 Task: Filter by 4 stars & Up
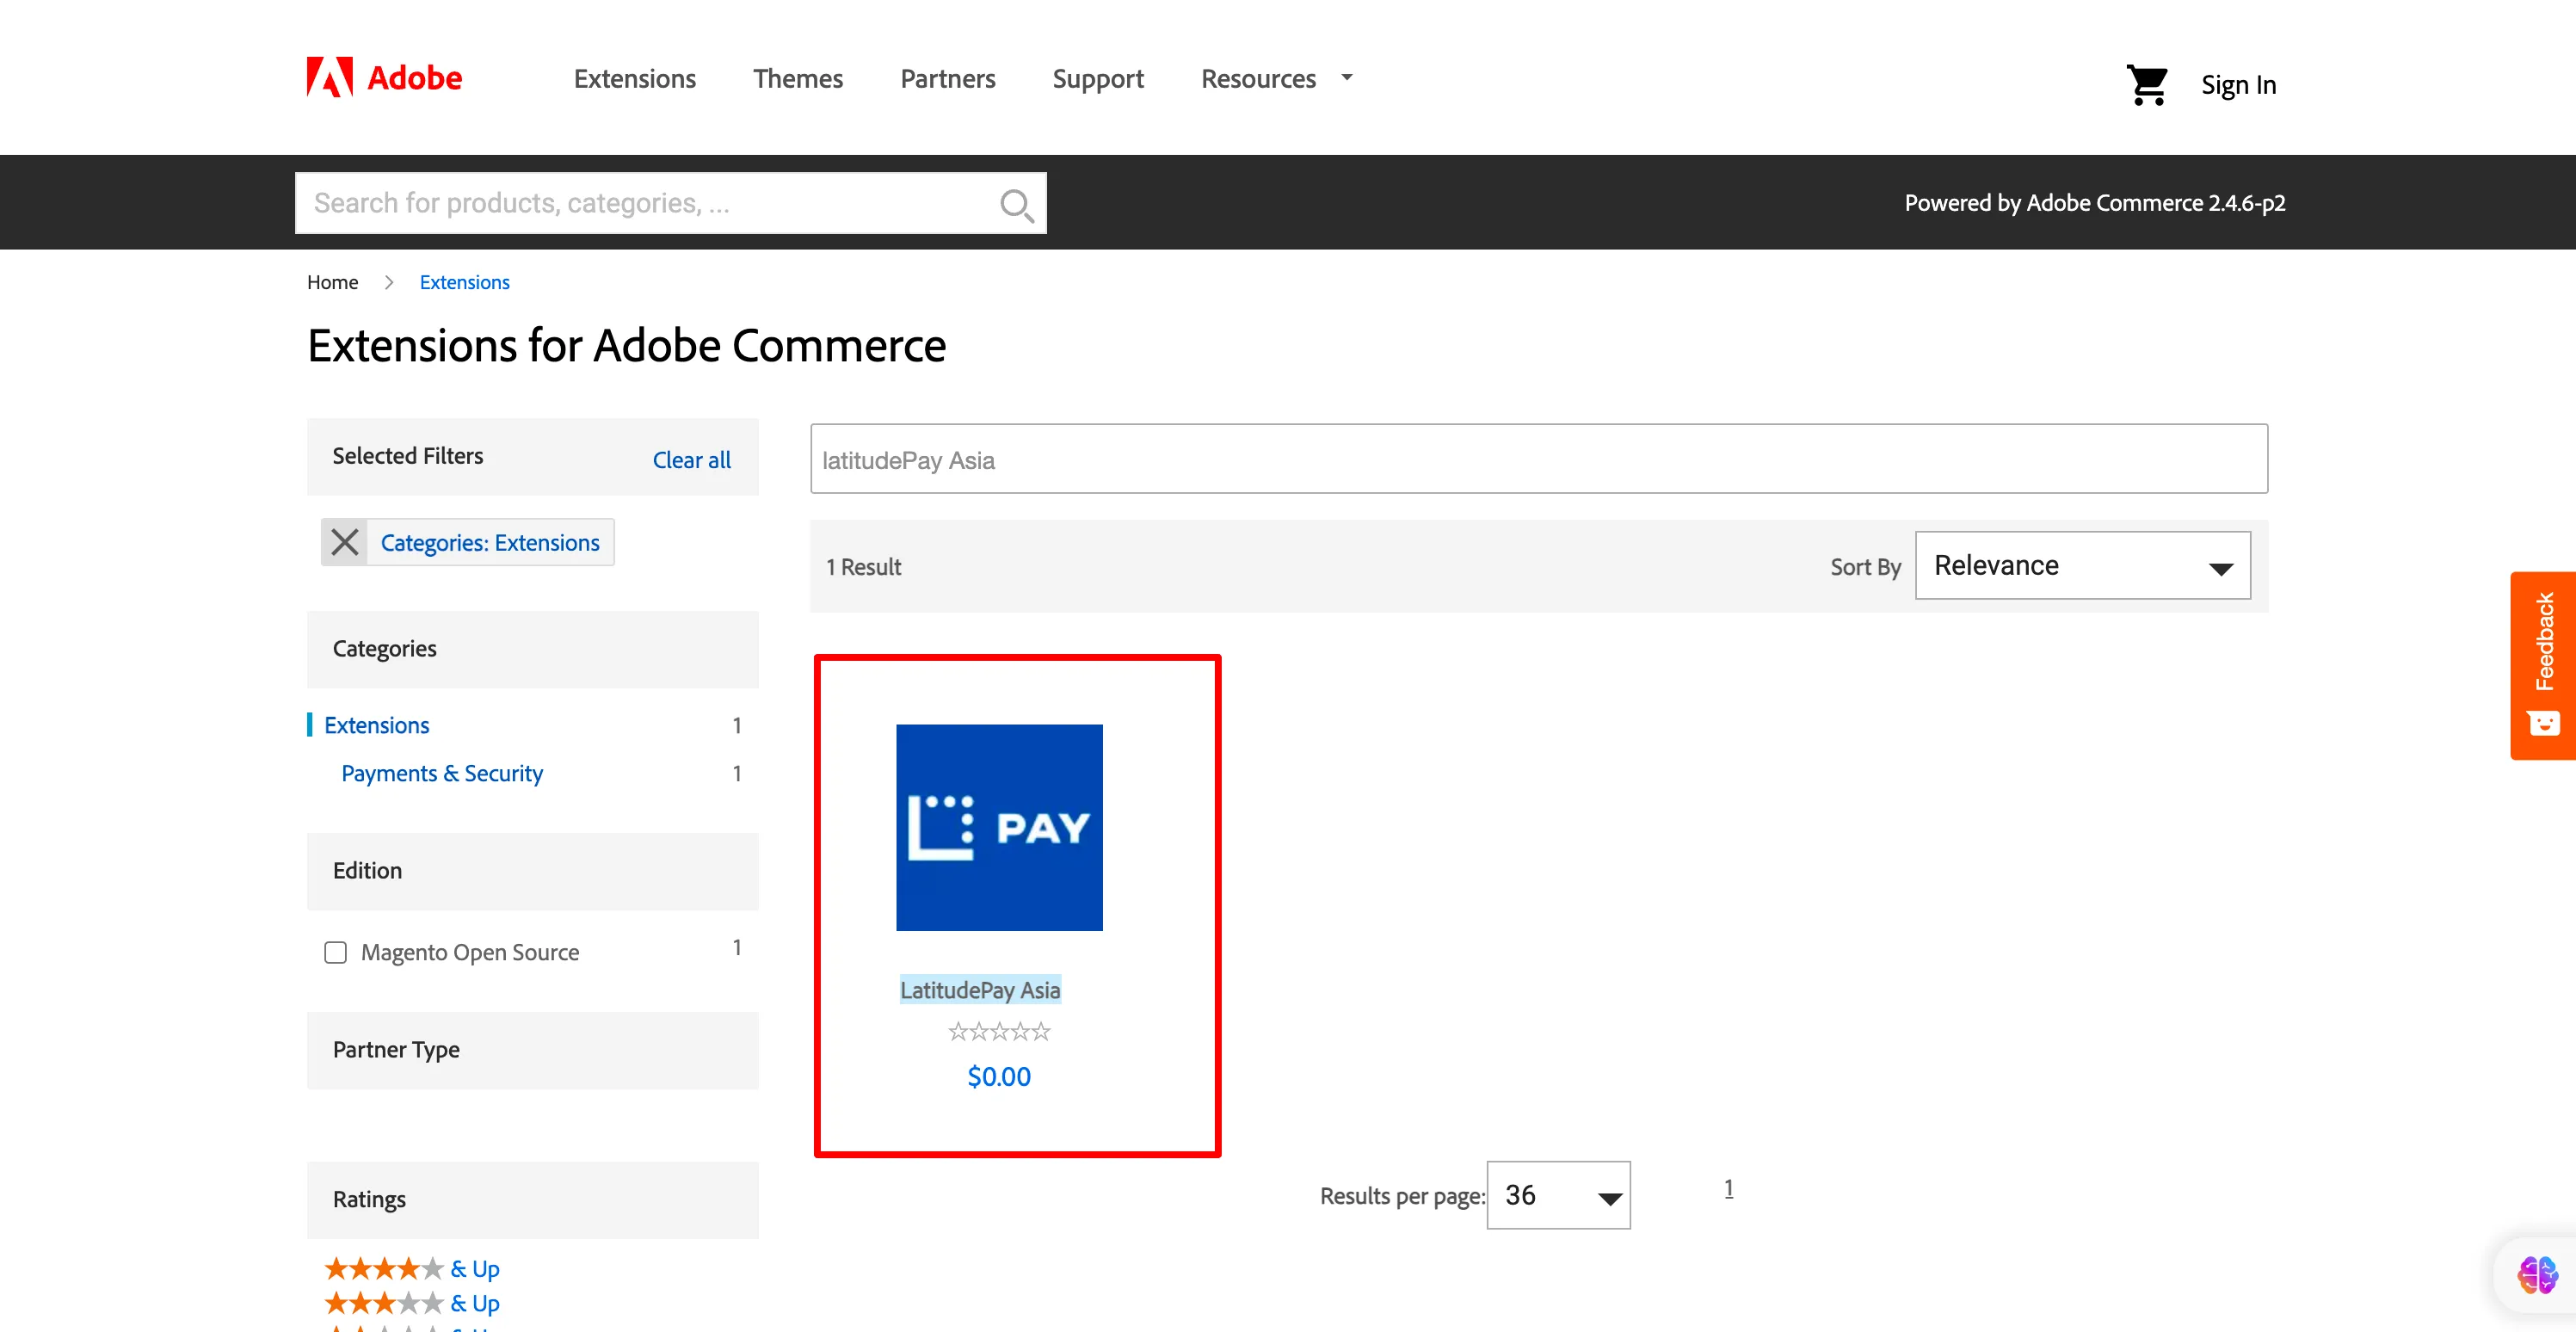412,1269
